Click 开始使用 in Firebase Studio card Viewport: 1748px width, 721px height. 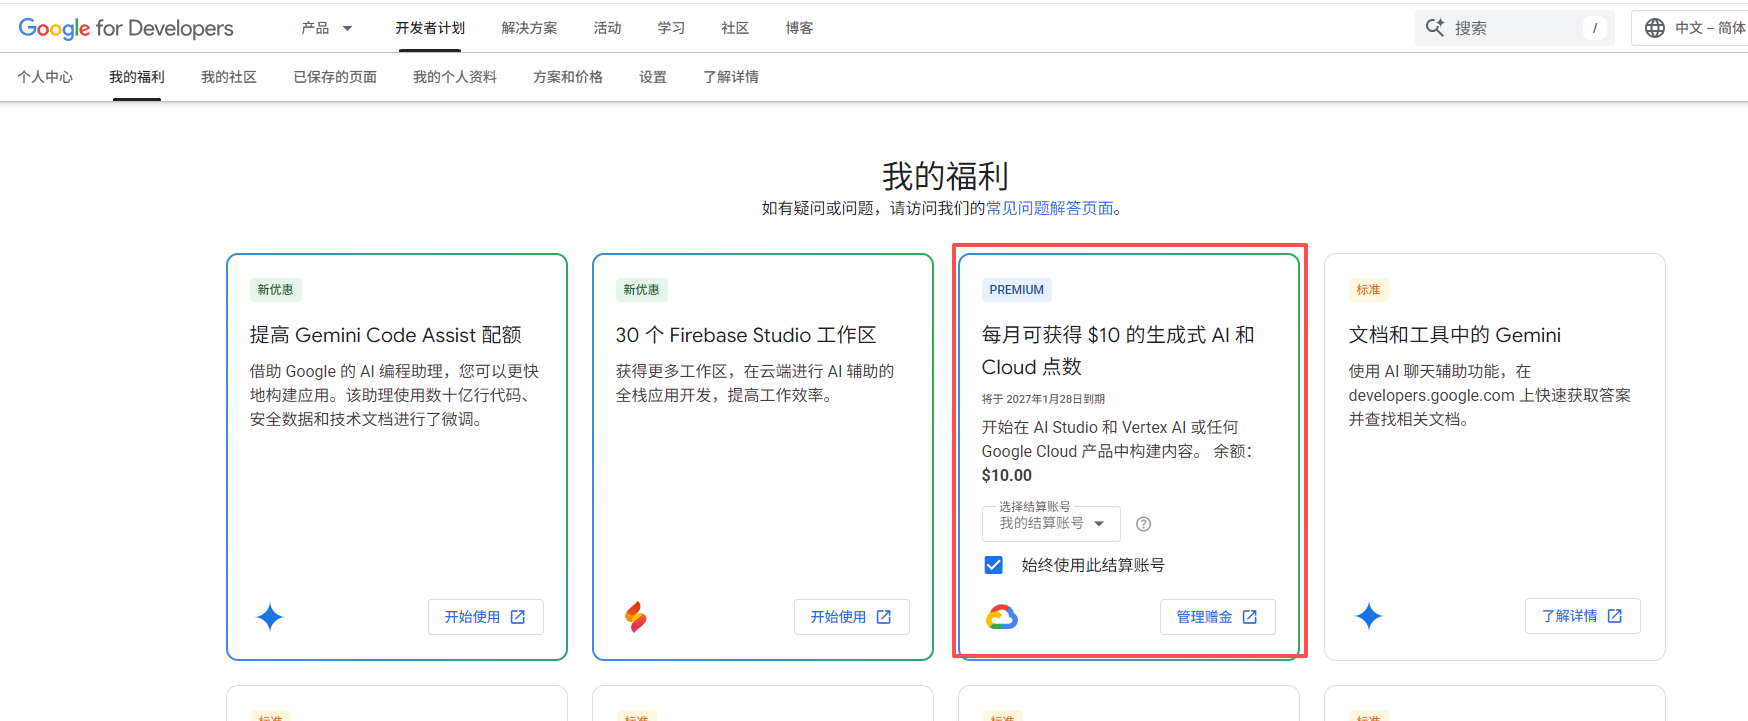852,617
